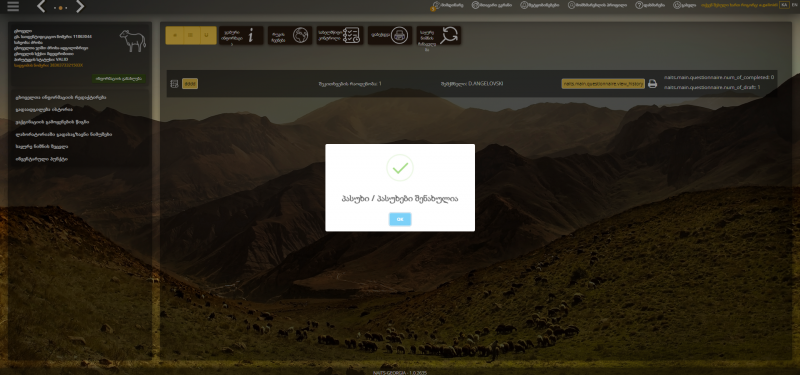Open the fifth left sidebar menu entry
The width and height of the screenshot is (800, 375).
coord(42,146)
